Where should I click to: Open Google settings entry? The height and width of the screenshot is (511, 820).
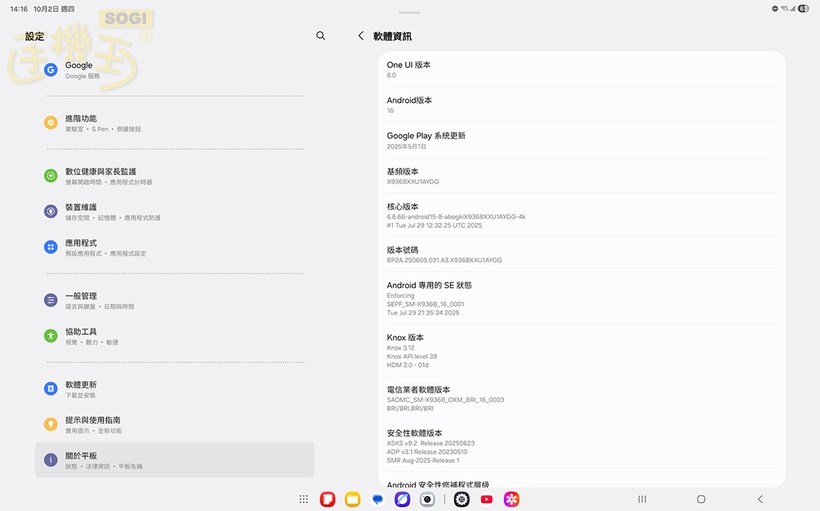click(174, 70)
